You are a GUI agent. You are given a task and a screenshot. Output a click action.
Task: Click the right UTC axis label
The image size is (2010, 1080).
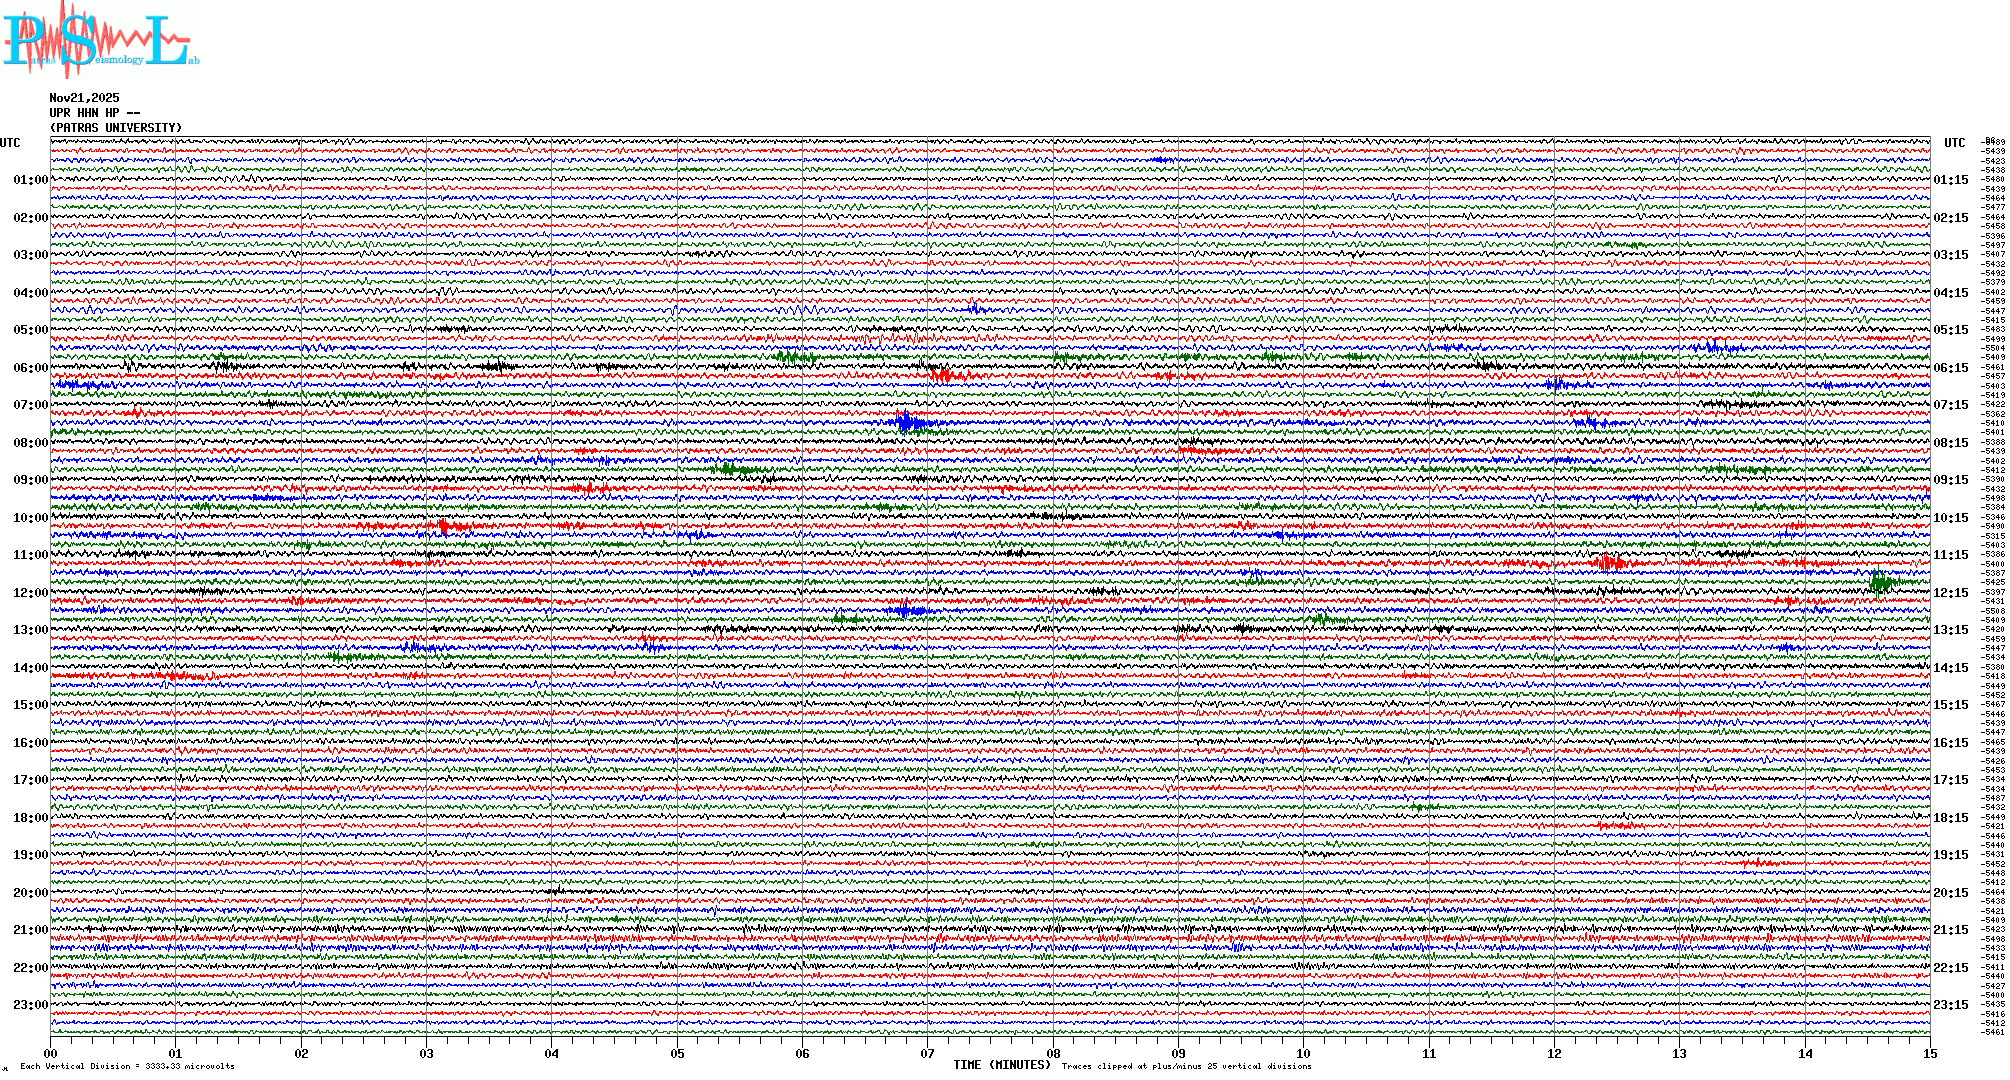point(1954,143)
